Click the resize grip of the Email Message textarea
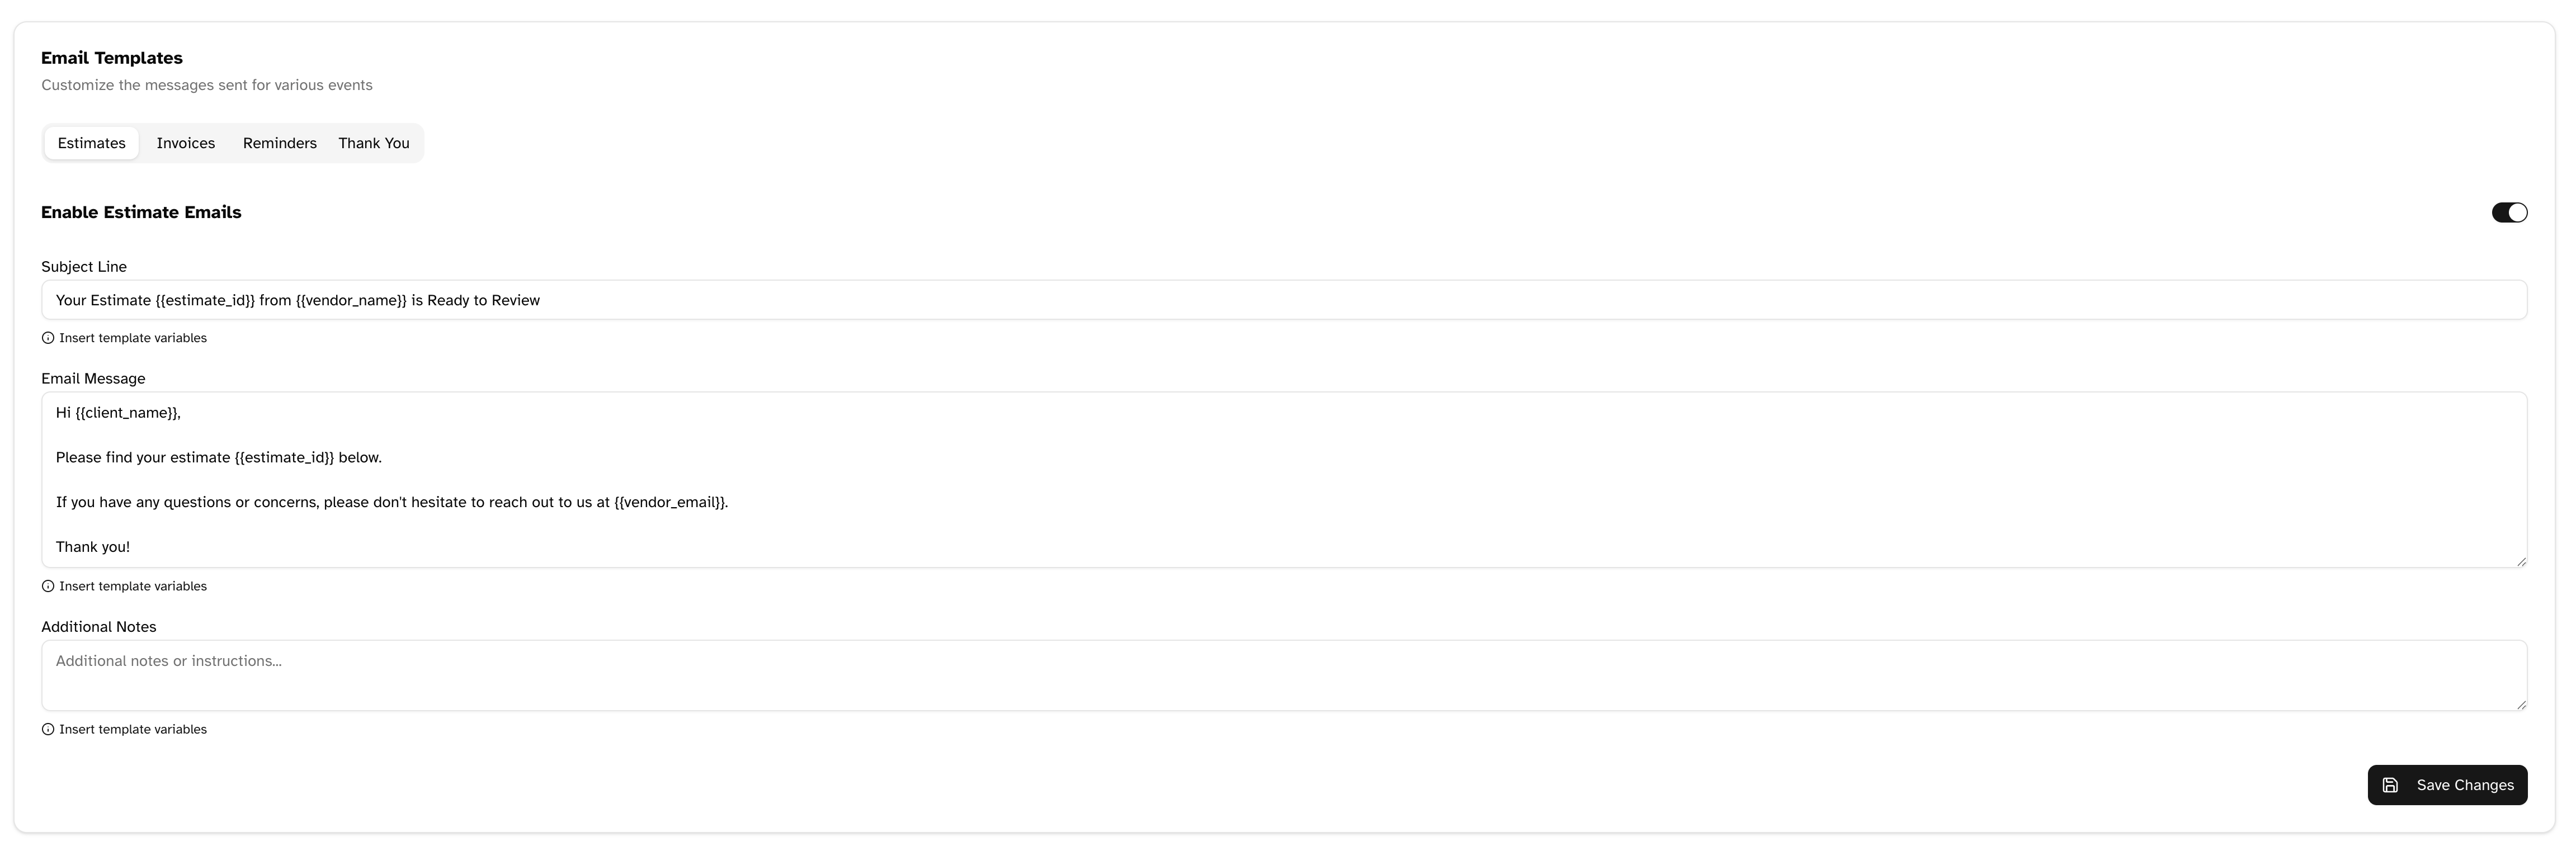The image size is (2576, 851). click(x=2521, y=561)
